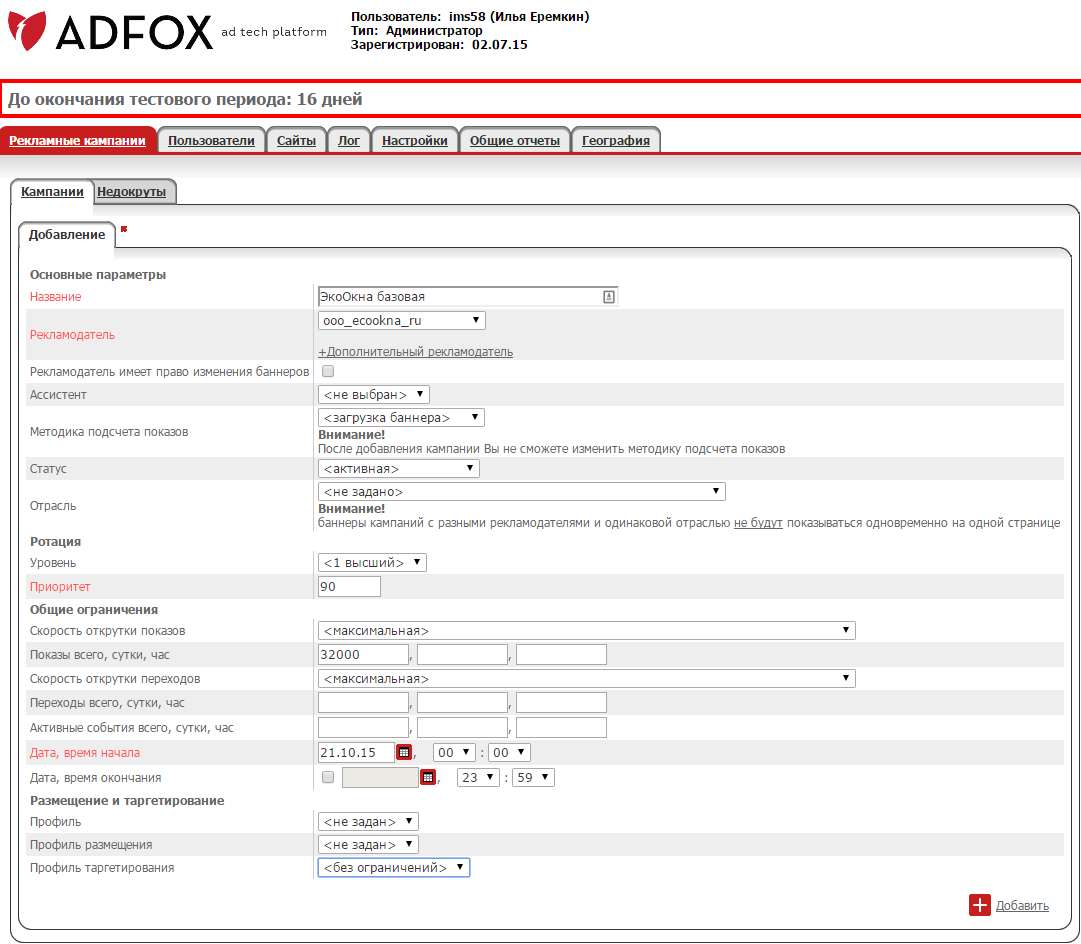This screenshot has height=944, width=1081.
Task: Expand Профиль таргетирования dropdown
Action: (393, 868)
